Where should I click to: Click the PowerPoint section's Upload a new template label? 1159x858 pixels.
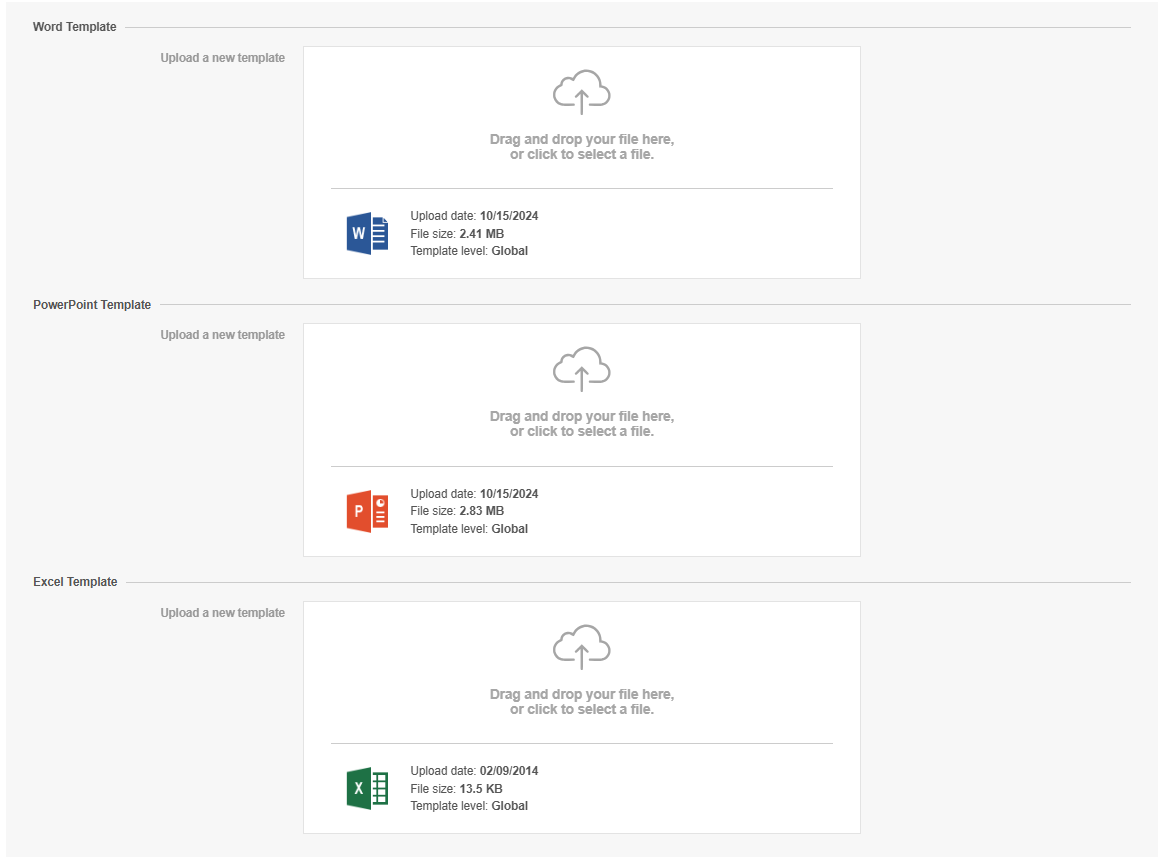coord(222,335)
